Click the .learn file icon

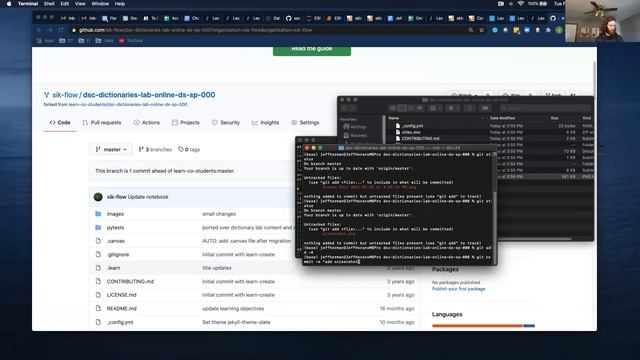tap(98, 268)
